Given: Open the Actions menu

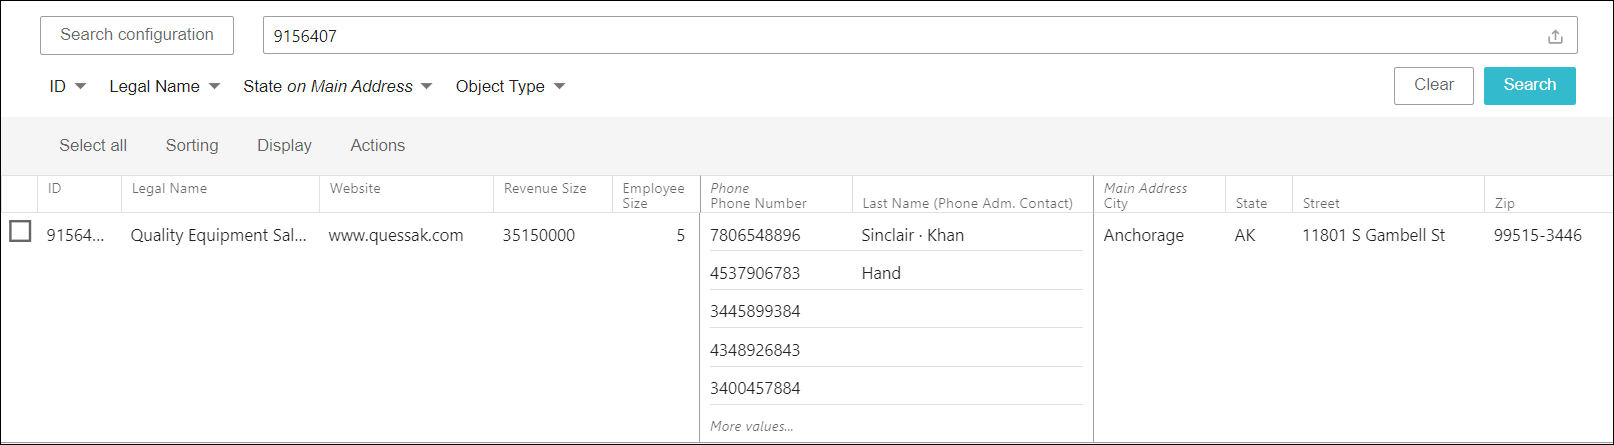Looking at the screenshot, I should (377, 146).
